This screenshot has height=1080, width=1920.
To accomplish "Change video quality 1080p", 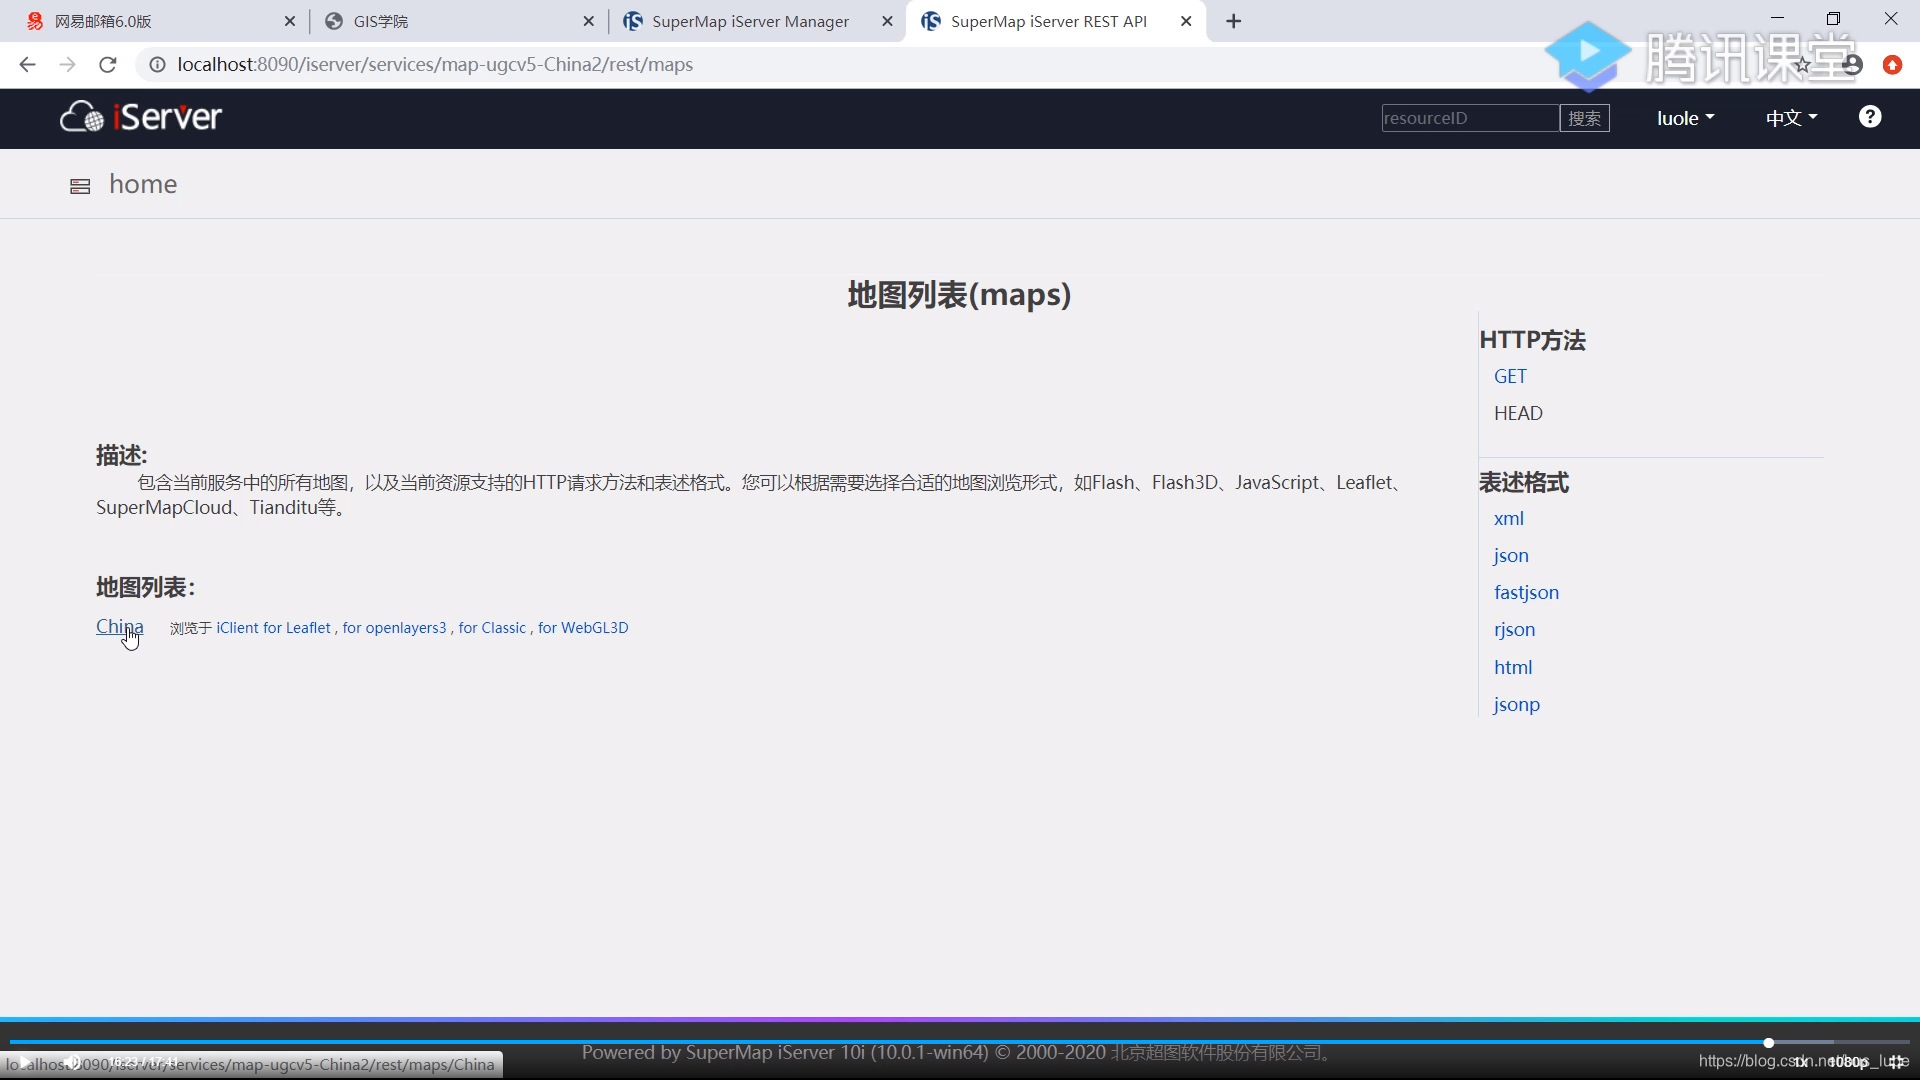I will [x=1849, y=1062].
